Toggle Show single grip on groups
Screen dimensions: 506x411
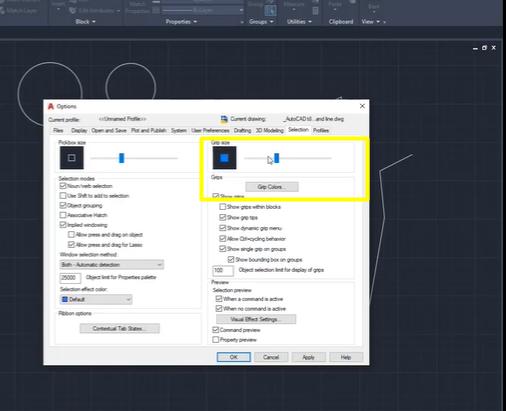(x=222, y=249)
